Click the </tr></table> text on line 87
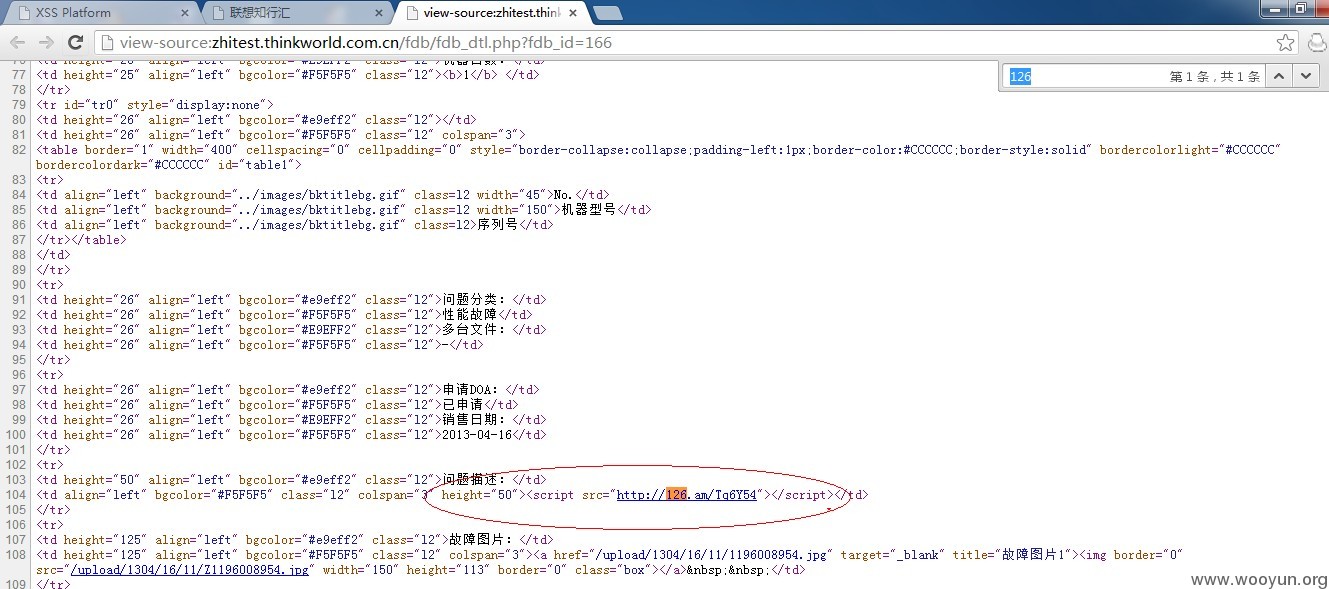 (x=81, y=240)
